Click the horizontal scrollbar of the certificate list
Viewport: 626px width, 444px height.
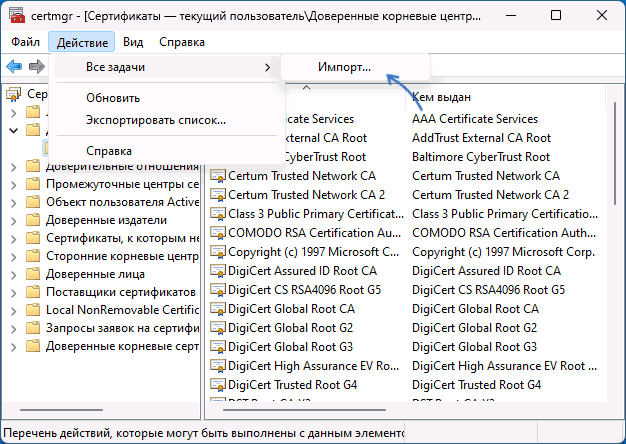pos(304,410)
